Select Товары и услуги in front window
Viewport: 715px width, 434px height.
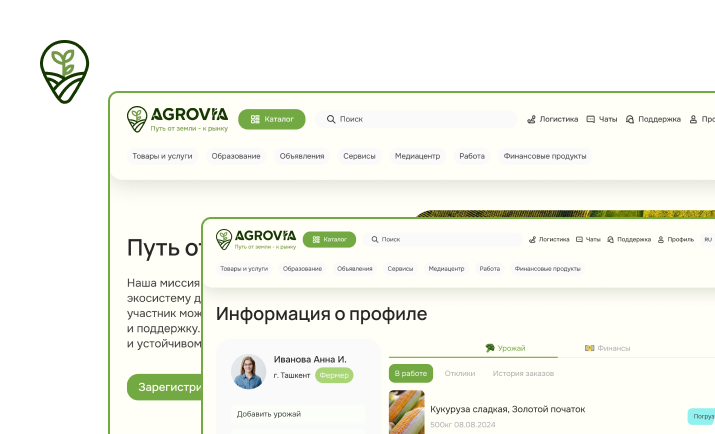click(x=244, y=269)
